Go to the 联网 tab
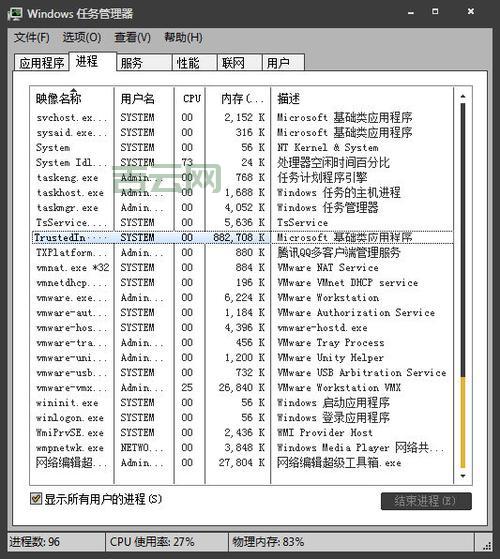Viewport: 500px width, 559px height. pyautogui.click(x=239, y=63)
